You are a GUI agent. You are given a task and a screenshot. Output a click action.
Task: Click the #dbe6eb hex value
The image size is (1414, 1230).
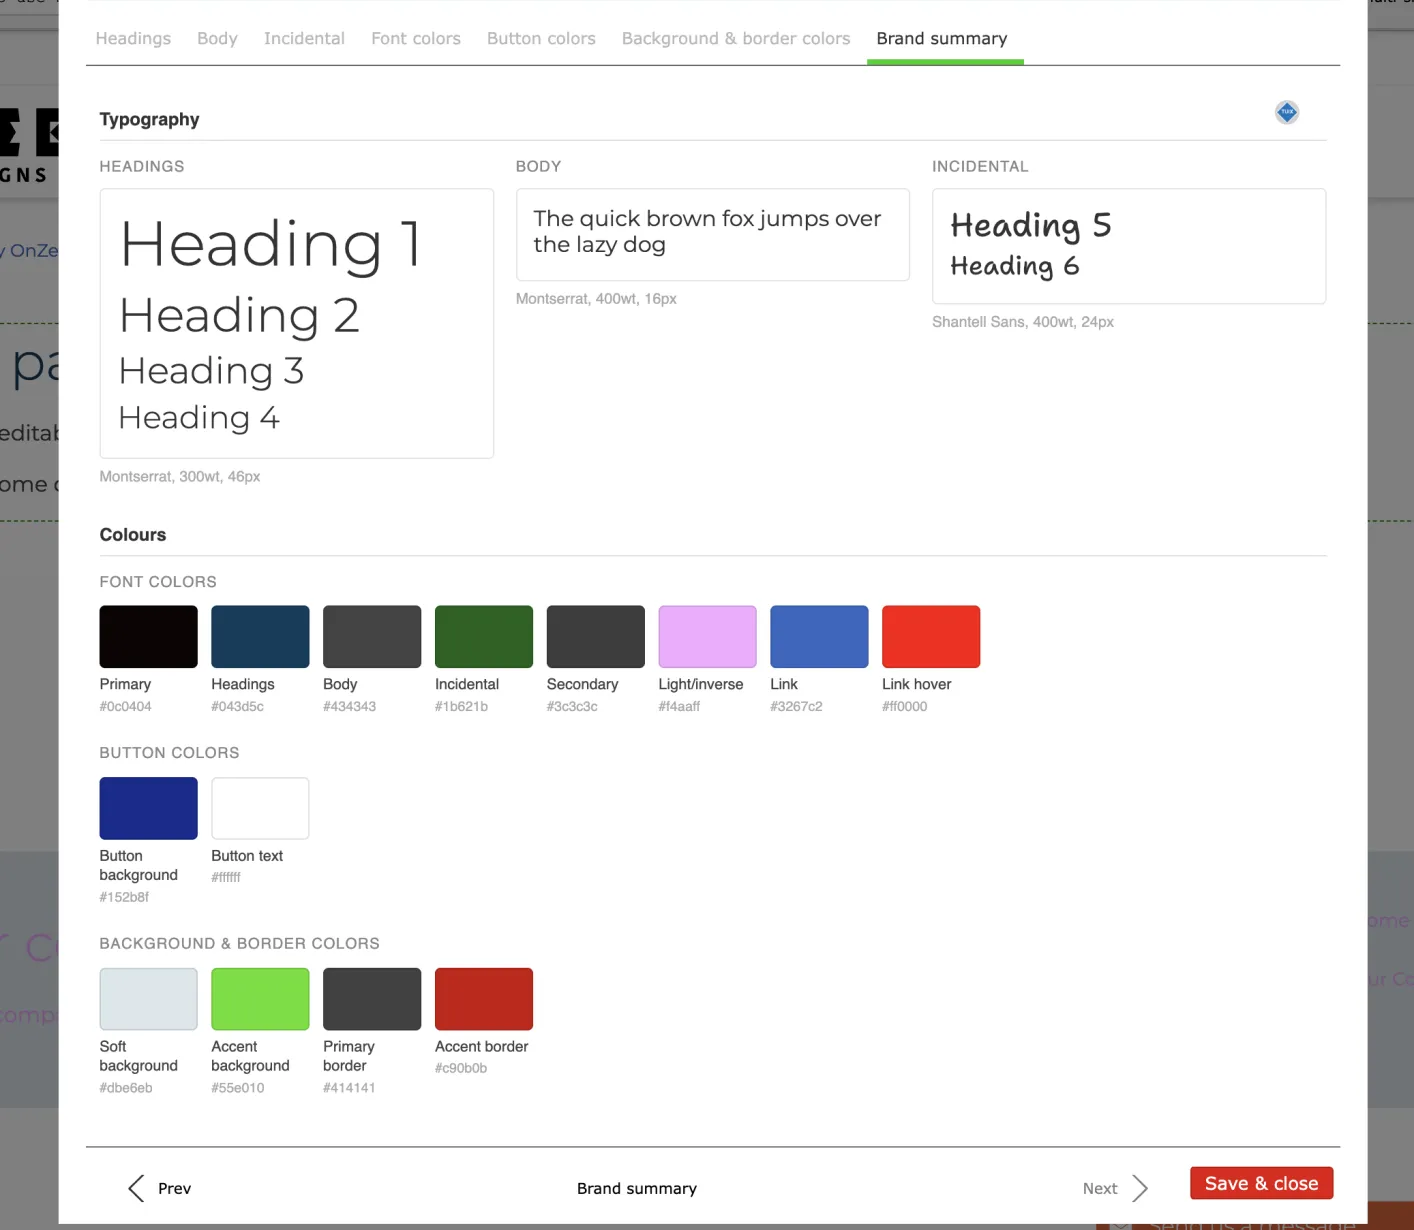pos(126,1088)
